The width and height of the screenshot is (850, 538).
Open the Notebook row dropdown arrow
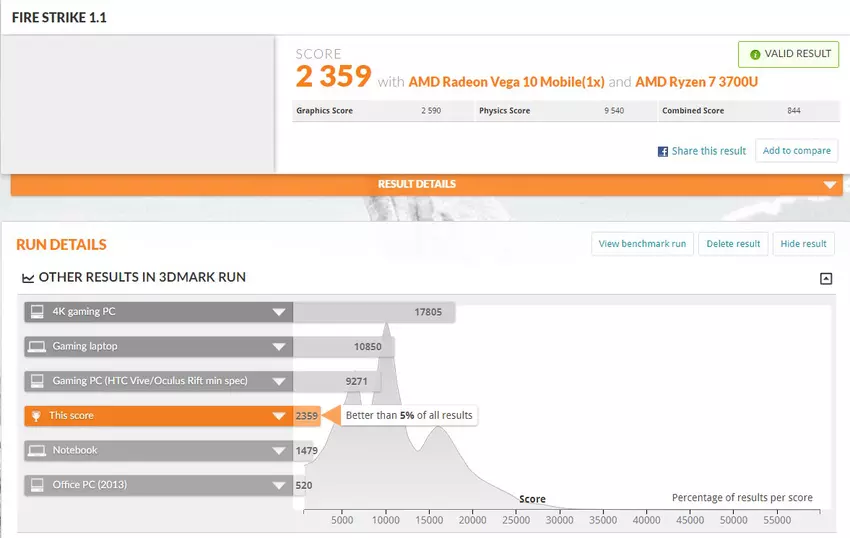tap(279, 451)
